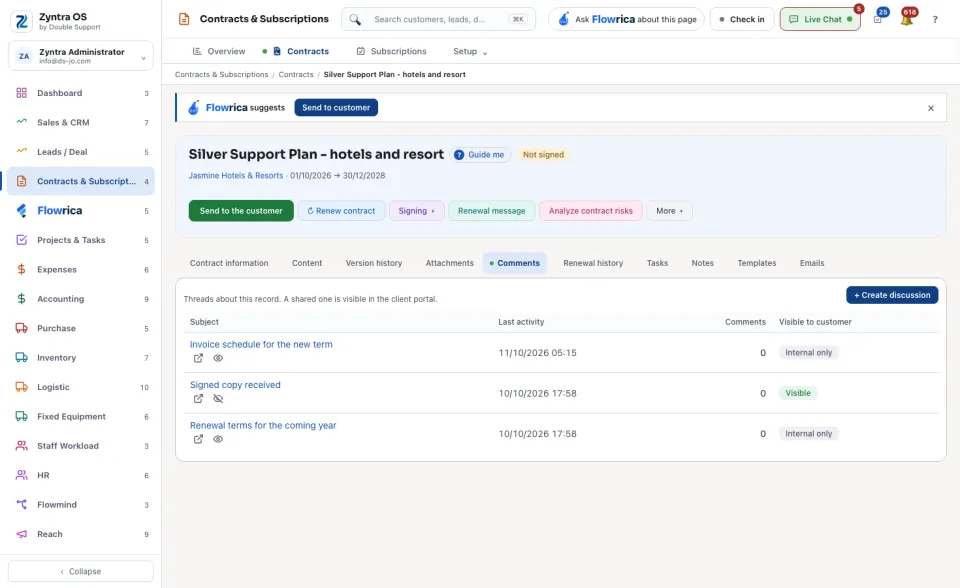Toggle visibility eye for Renewal terms thread
Image resolution: width=960 pixels, height=588 pixels.
tap(218, 439)
